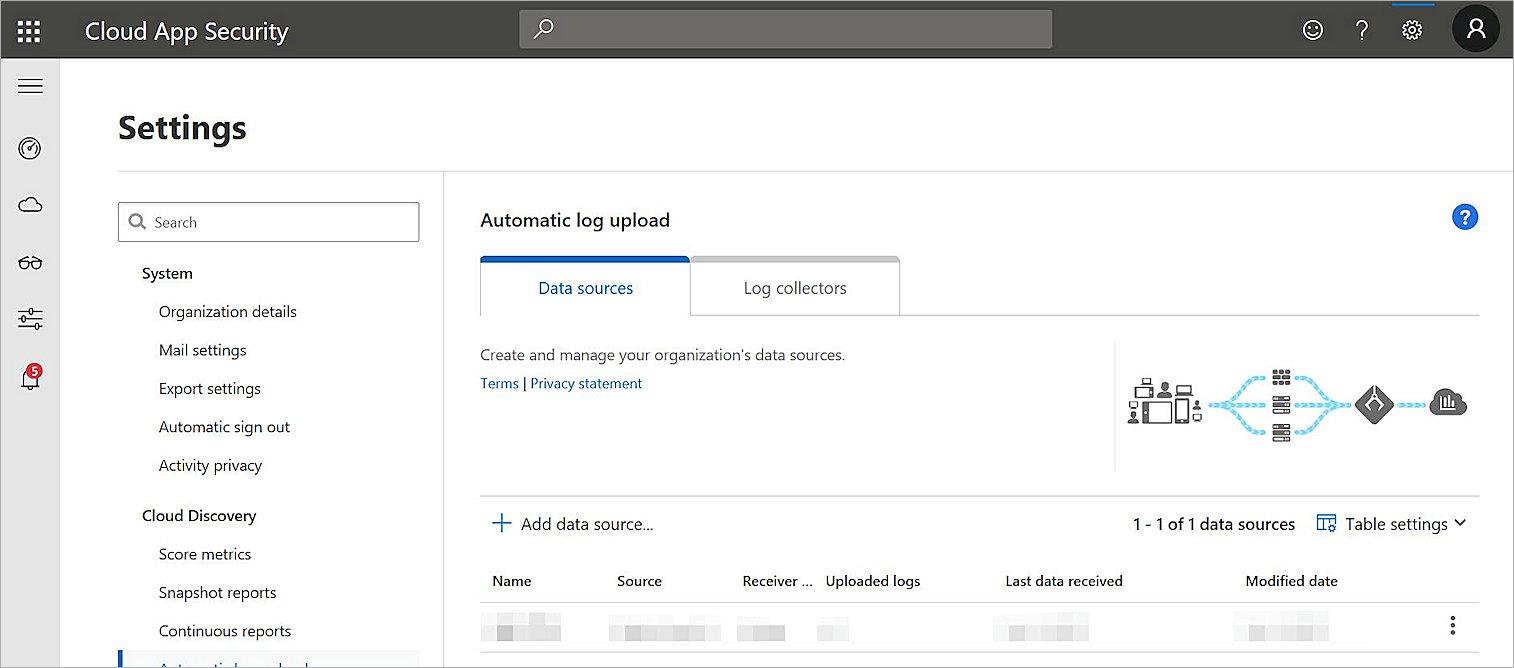Open the blue help bubble near Automatic log upload
Image resolution: width=1514 pixels, height=668 pixels.
(1465, 216)
